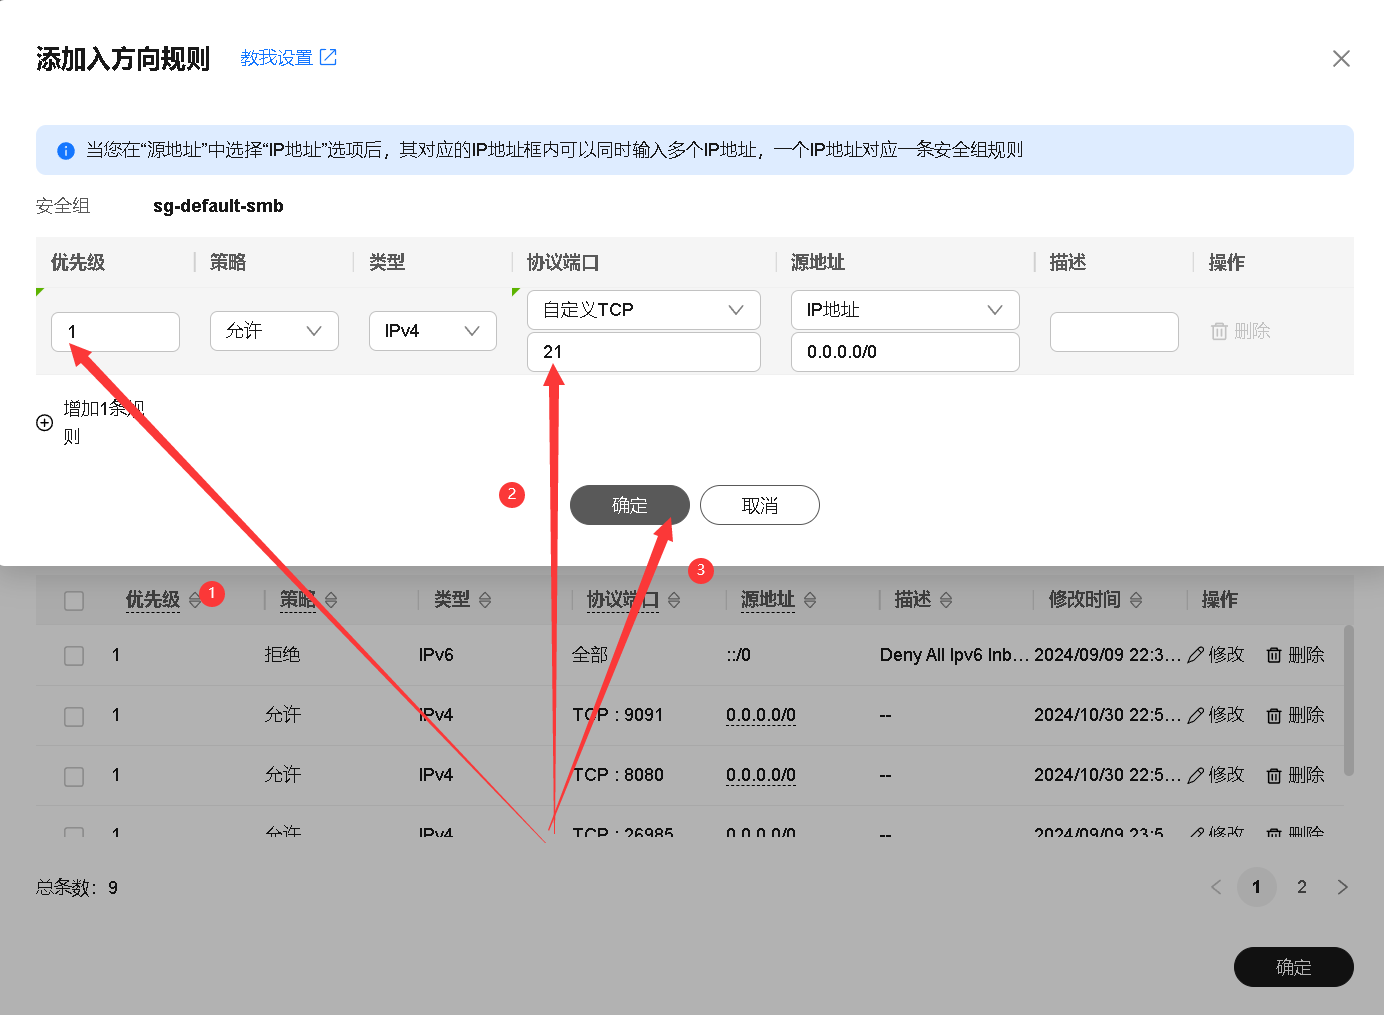The height and width of the screenshot is (1015, 1384).
Task: Toggle sorting on the 修改时间 column
Action: pos(1136,599)
